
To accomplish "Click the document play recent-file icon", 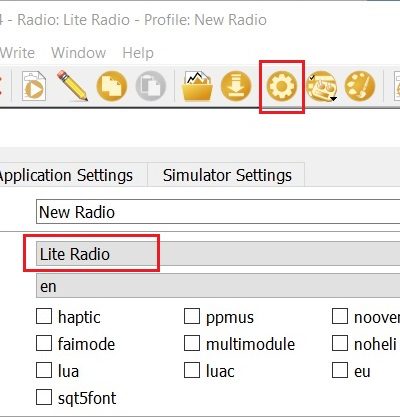I will coord(34,86).
